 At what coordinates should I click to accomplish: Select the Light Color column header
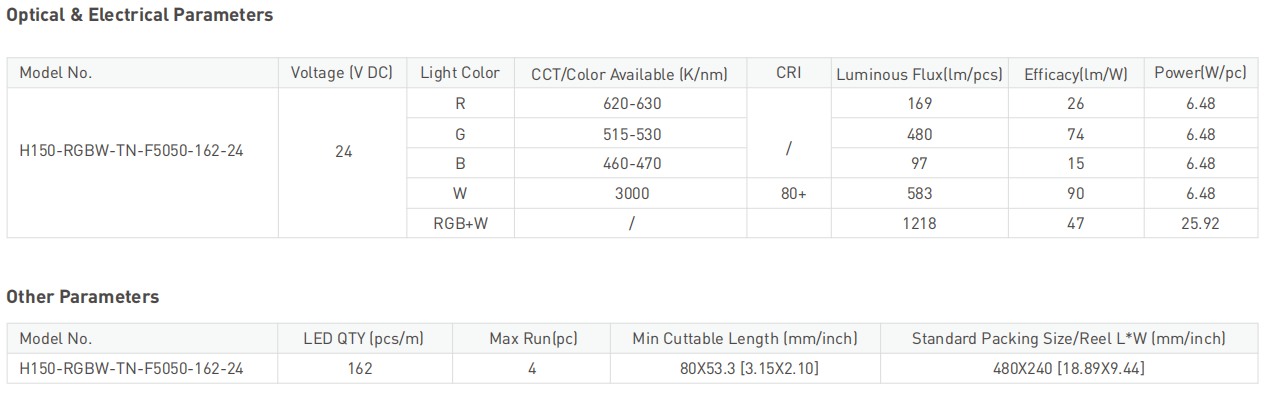(x=460, y=73)
